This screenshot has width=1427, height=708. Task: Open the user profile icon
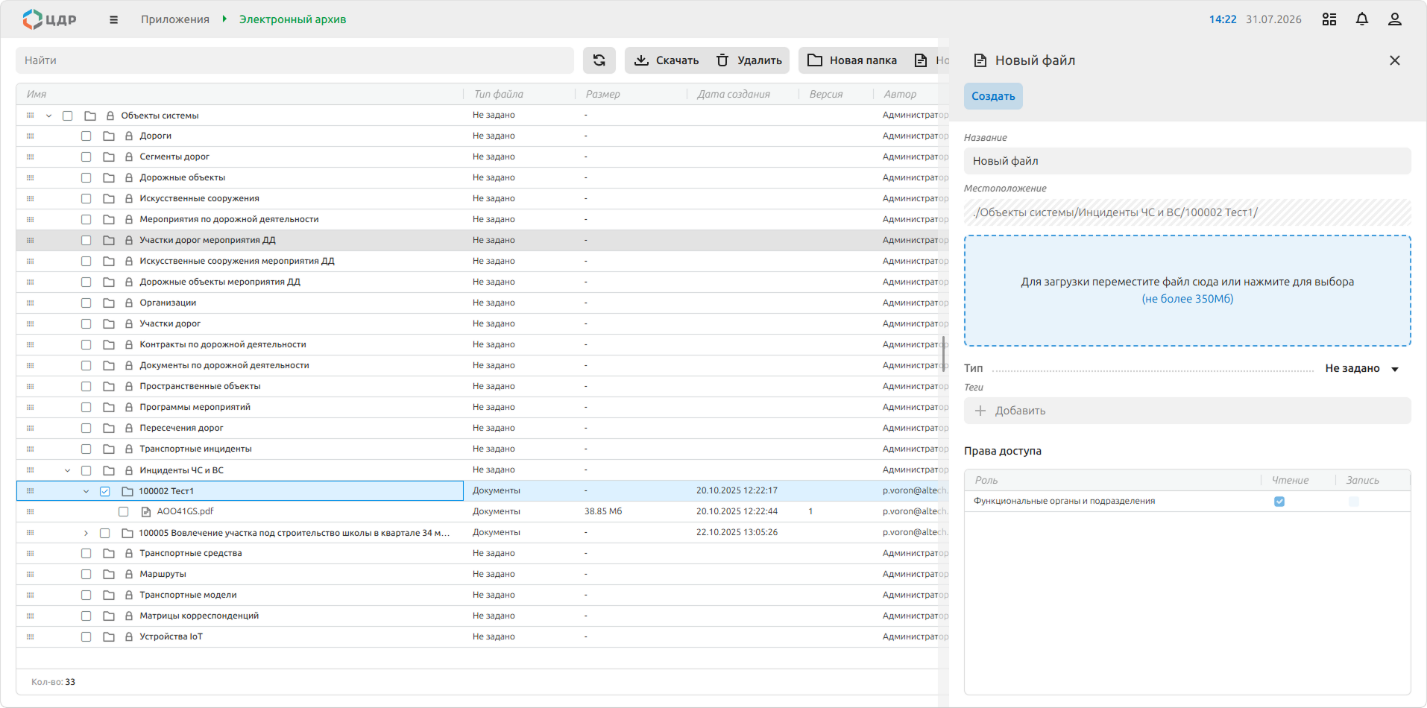click(1395, 19)
